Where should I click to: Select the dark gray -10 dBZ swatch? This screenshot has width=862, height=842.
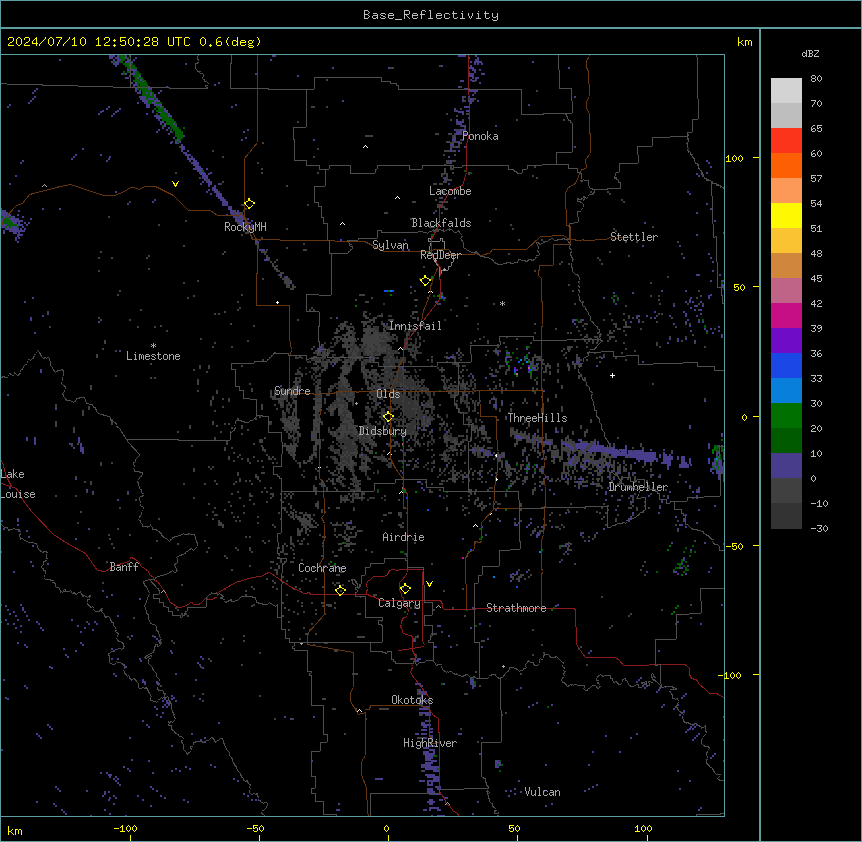pyautogui.click(x=786, y=516)
